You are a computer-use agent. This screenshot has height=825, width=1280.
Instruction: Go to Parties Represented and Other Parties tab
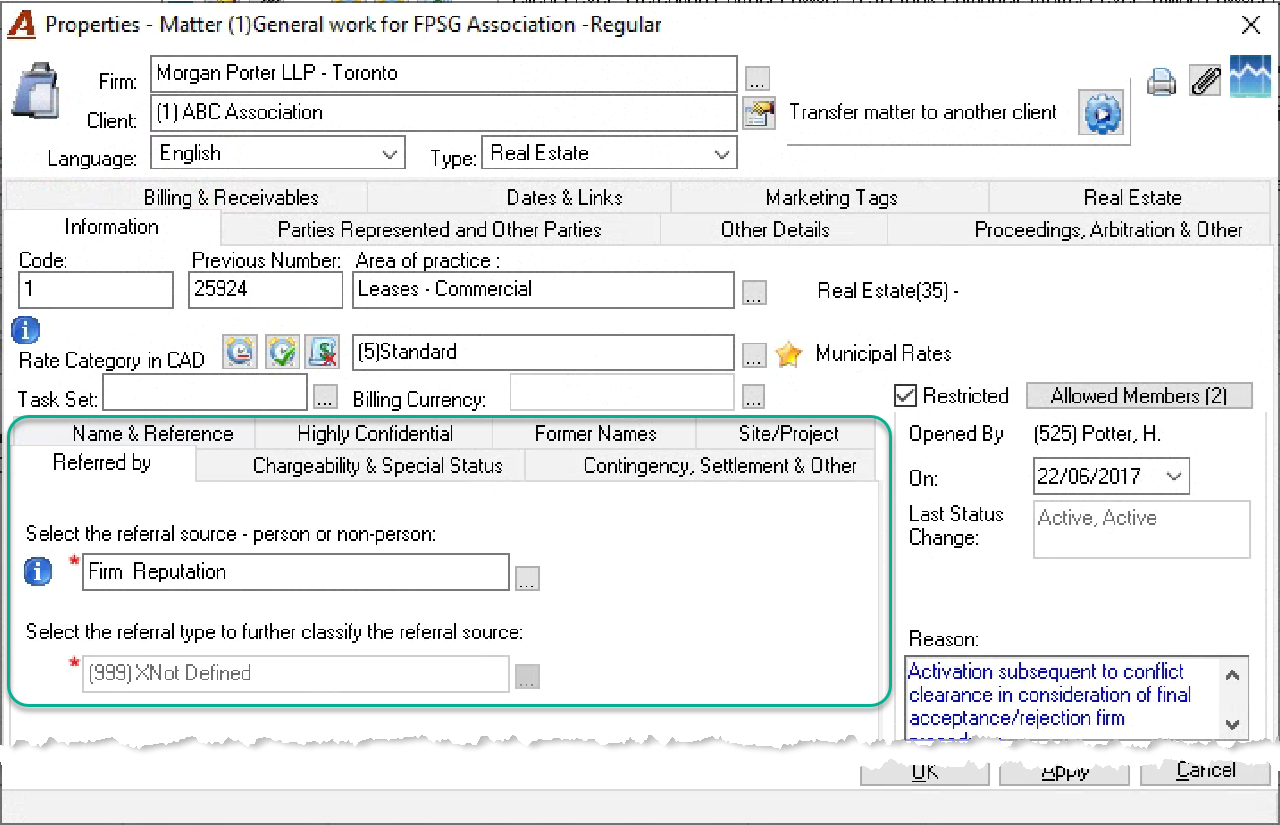click(x=440, y=229)
